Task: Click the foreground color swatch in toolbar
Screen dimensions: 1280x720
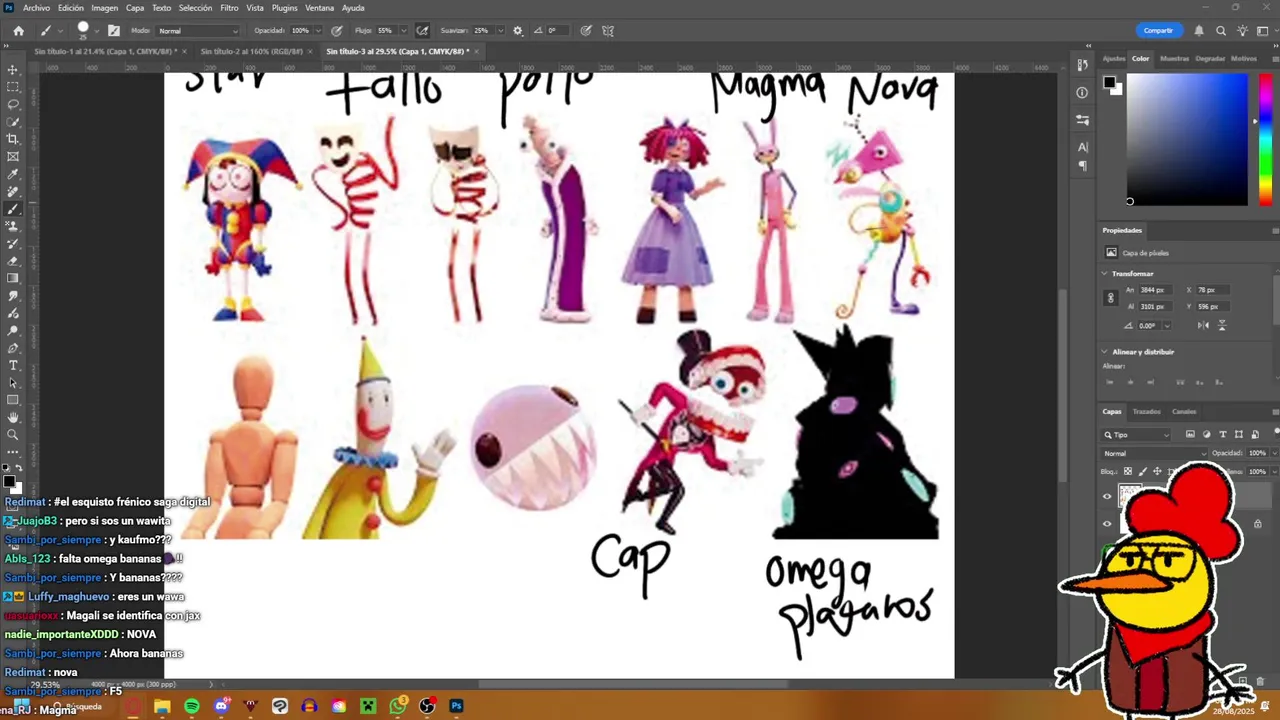Action: 9,481
